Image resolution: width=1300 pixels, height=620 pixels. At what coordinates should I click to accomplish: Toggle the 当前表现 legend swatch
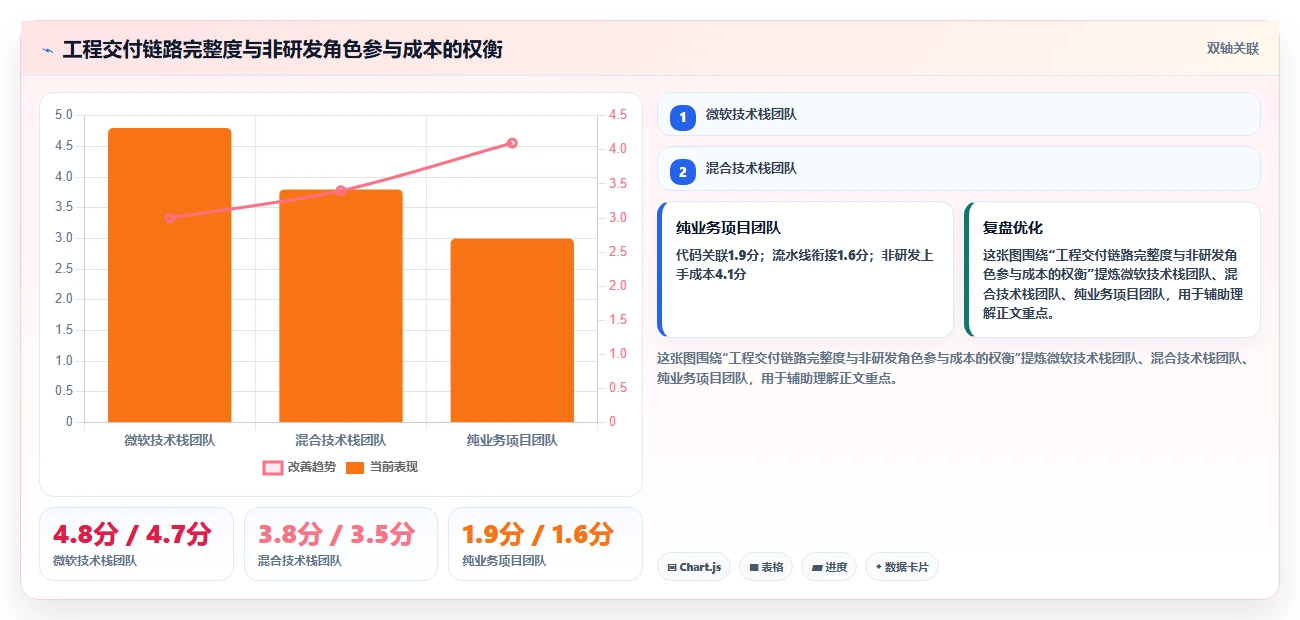click(x=355, y=467)
